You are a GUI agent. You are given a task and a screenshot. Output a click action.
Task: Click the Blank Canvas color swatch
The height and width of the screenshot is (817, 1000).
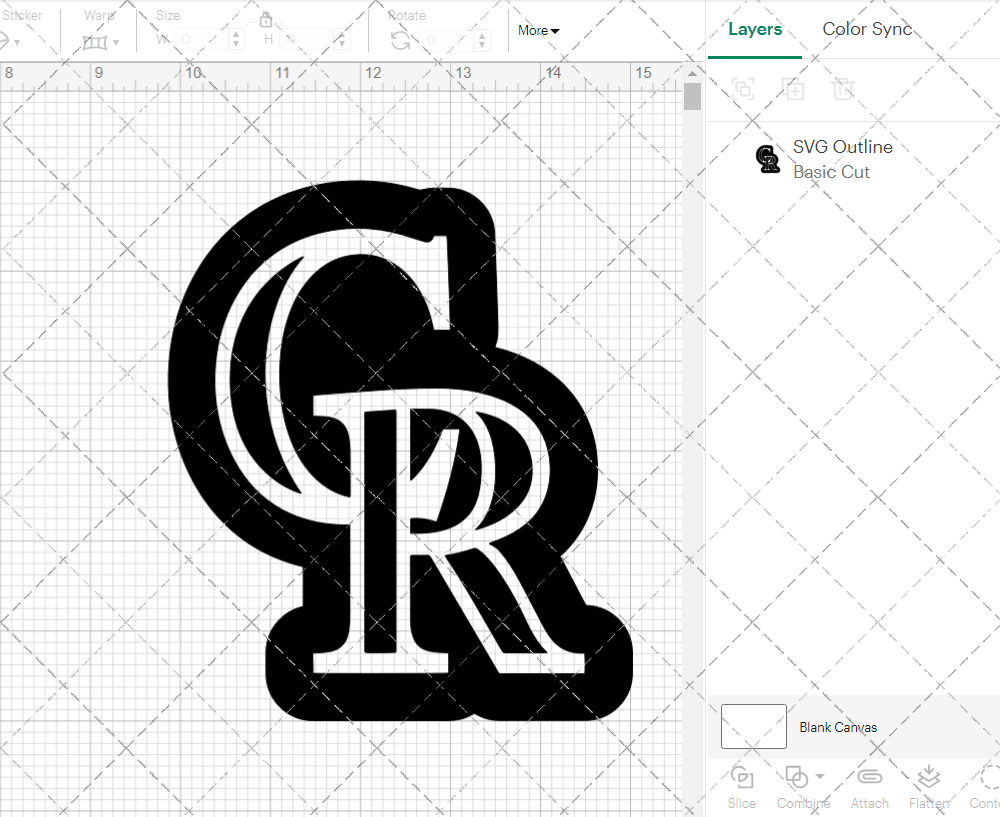(753, 727)
